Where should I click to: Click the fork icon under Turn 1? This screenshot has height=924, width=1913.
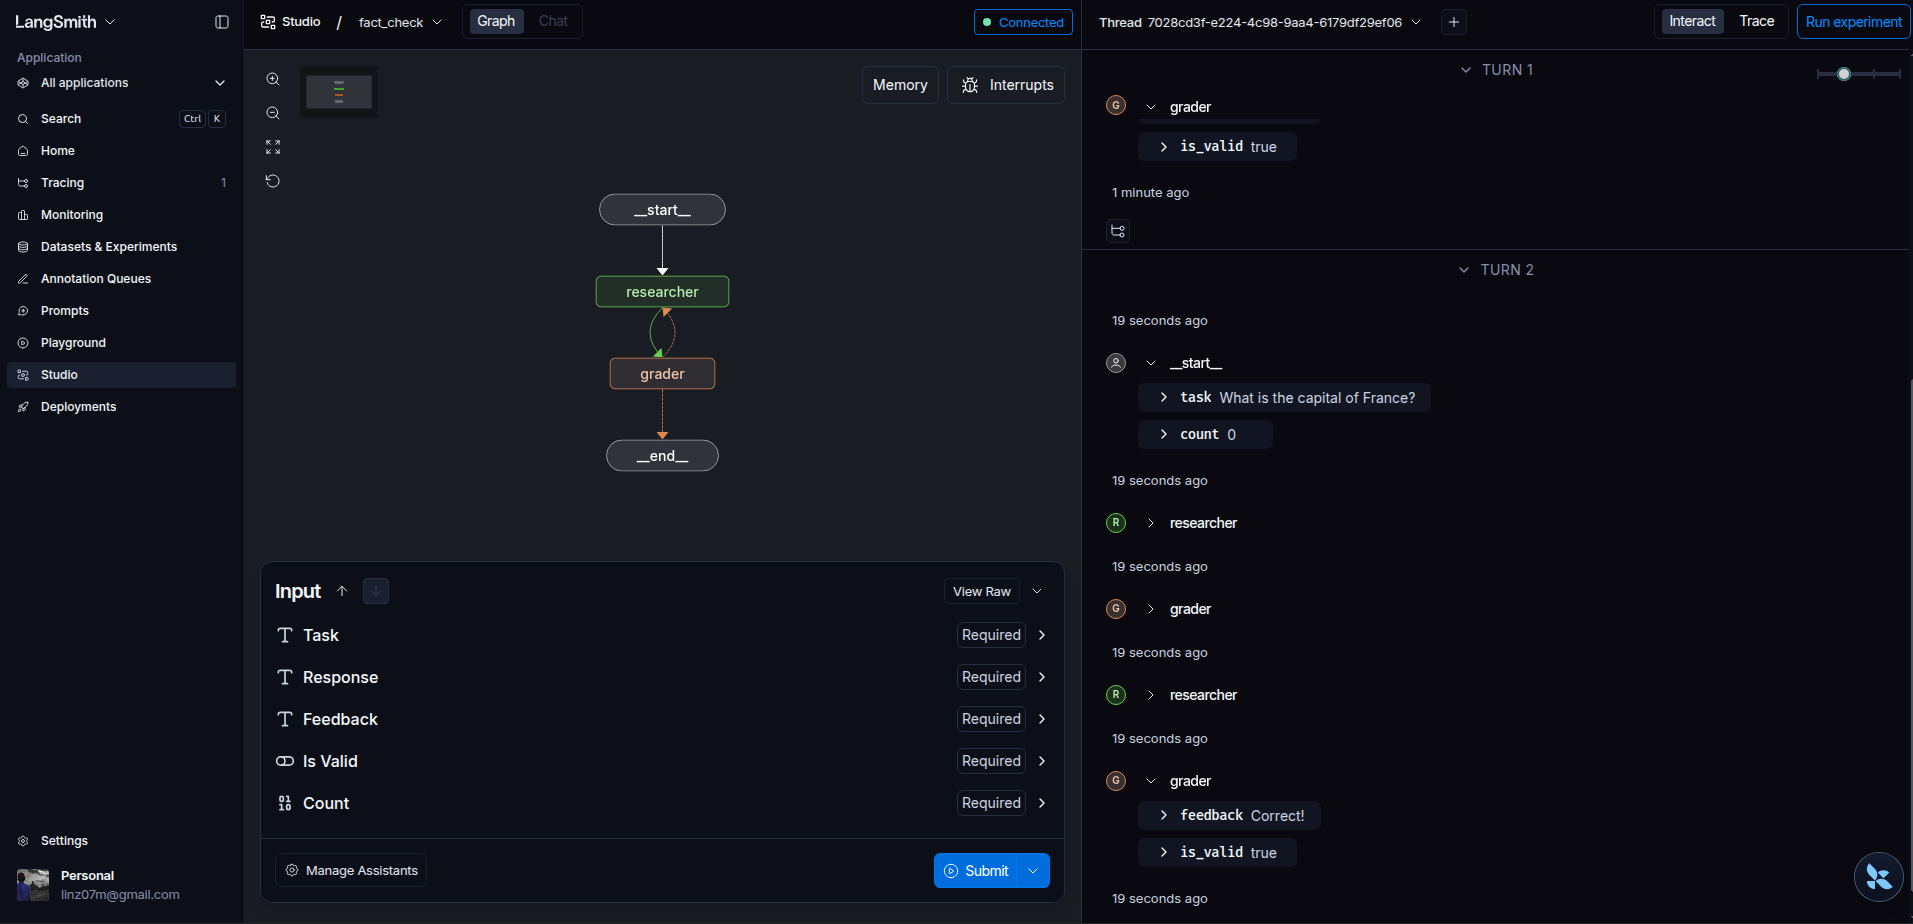[x=1118, y=231]
